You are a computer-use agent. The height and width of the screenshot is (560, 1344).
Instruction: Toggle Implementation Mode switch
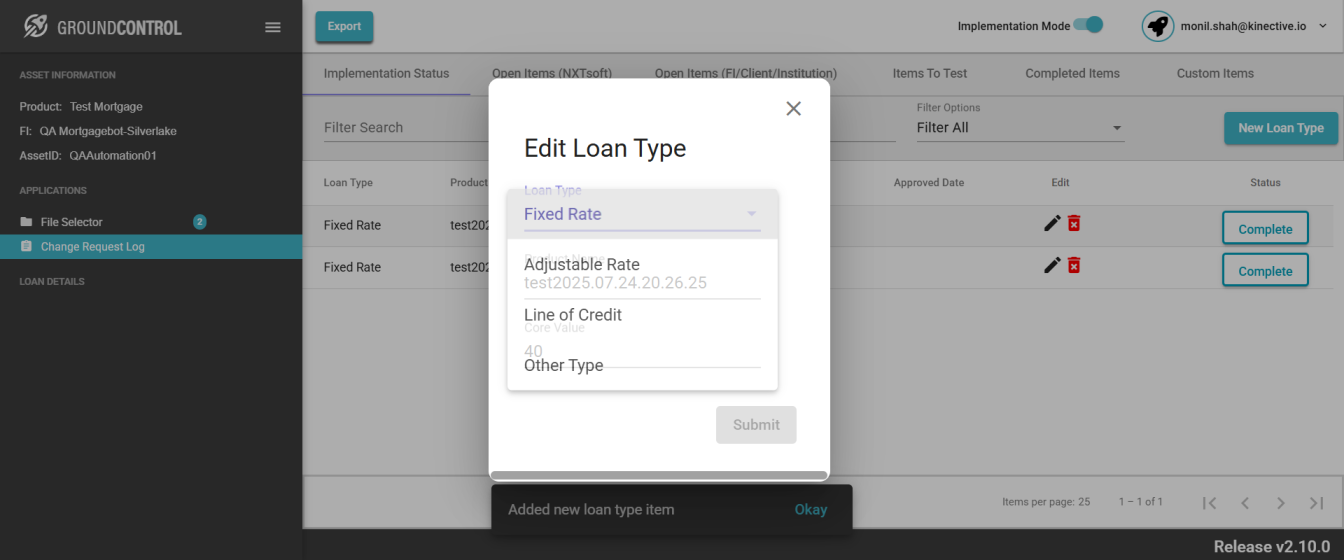[x=1088, y=25]
